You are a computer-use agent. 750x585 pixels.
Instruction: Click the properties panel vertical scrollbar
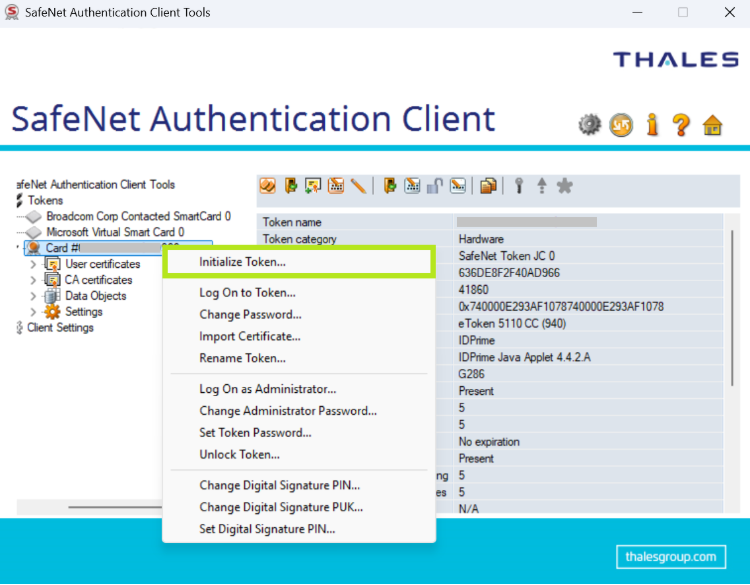pos(732,308)
